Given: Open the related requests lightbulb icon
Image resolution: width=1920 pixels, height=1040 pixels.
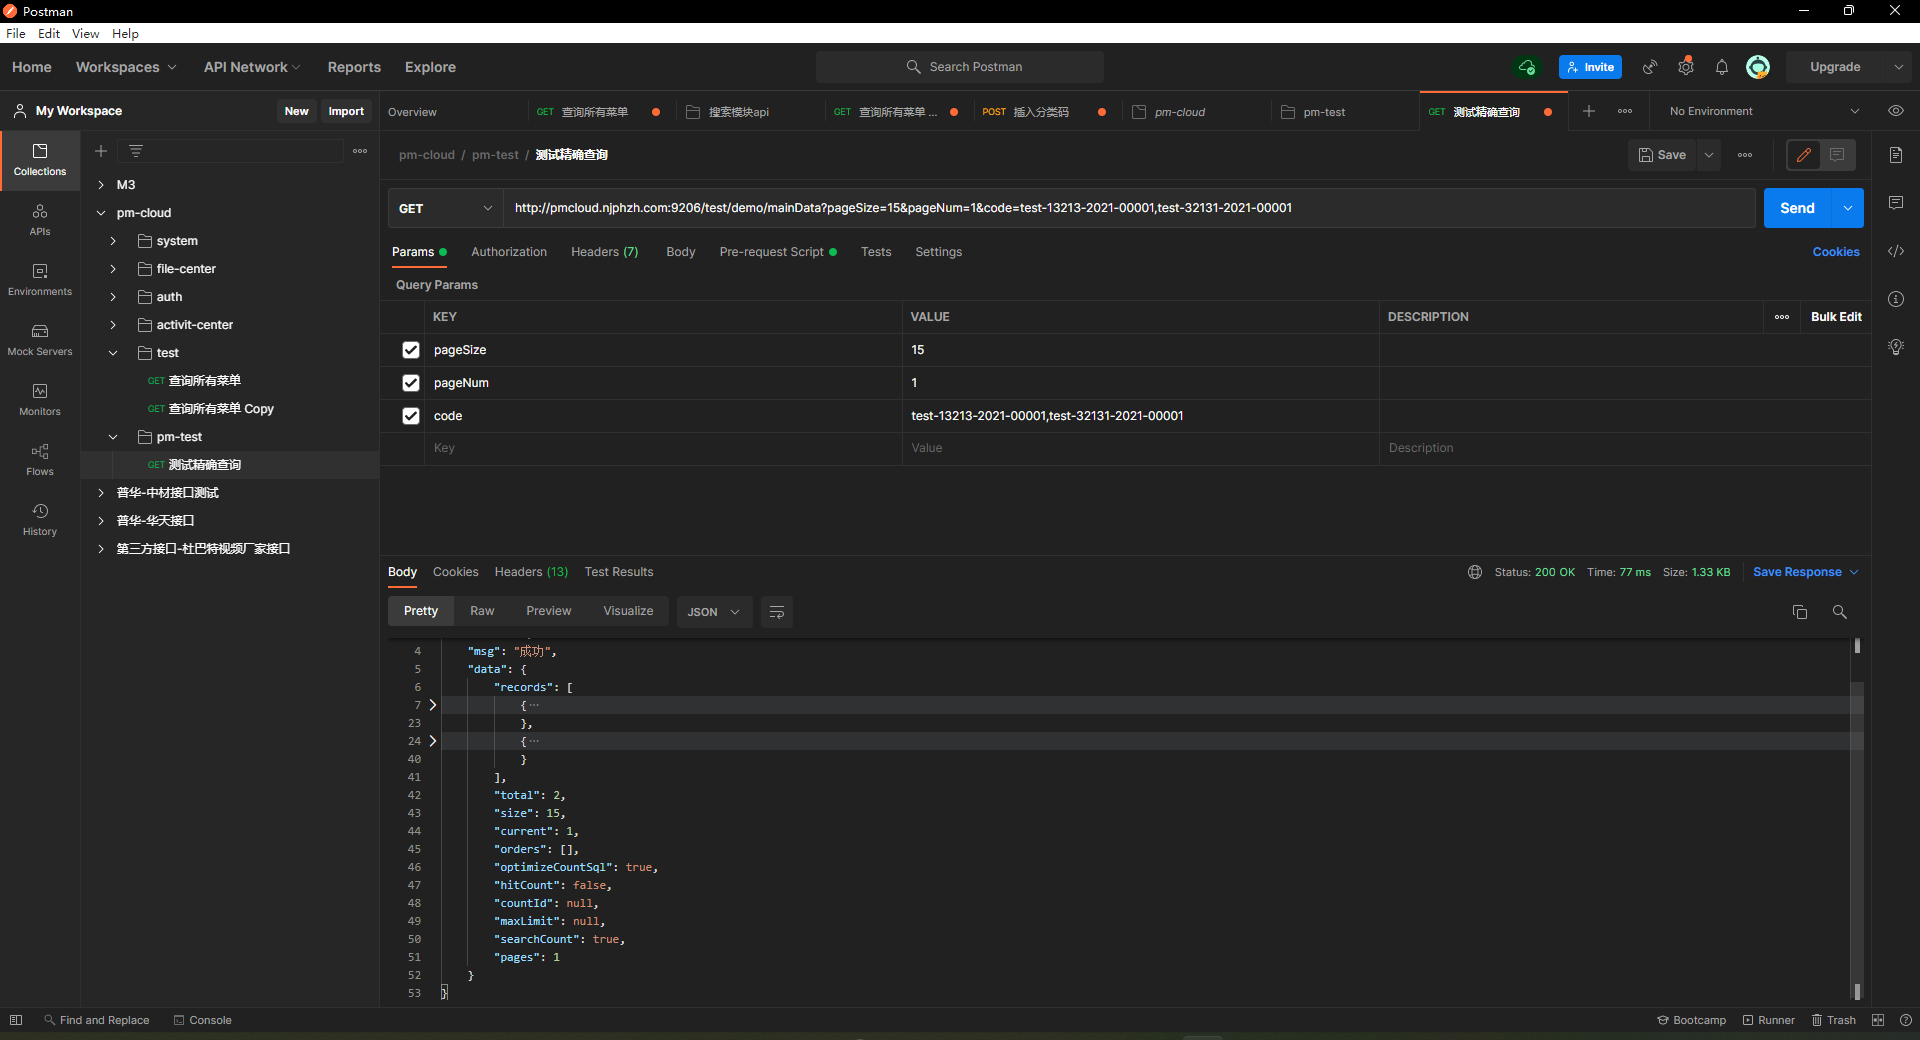Looking at the screenshot, I should tap(1896, 347).
